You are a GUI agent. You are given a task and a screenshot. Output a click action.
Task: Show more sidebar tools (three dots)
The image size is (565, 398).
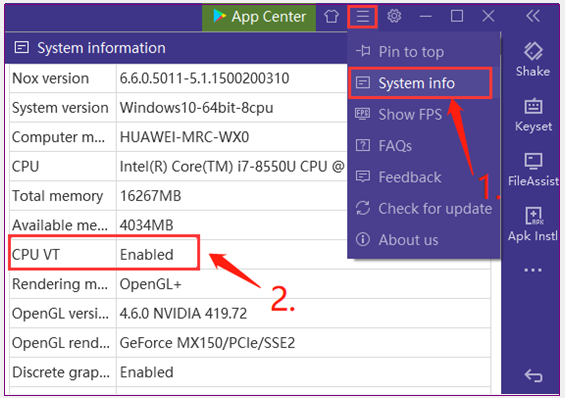tap(533, 270)
